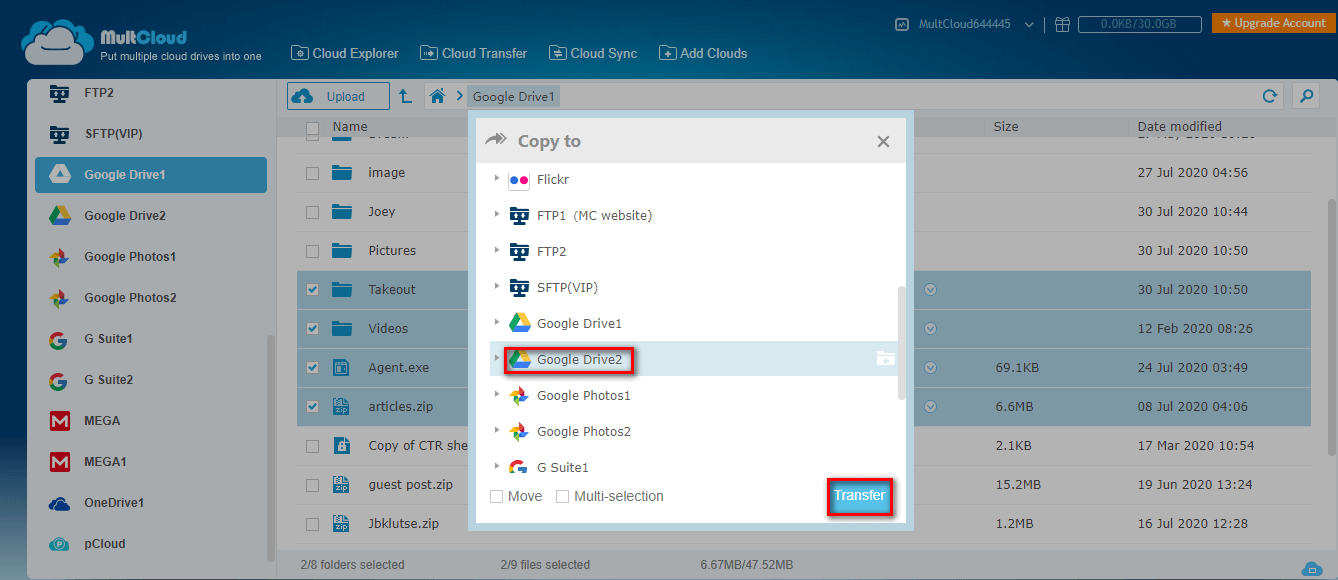Expand Google Photos2 node in dialog
The height and width of the screenshot is (580, 1338).
497,431
